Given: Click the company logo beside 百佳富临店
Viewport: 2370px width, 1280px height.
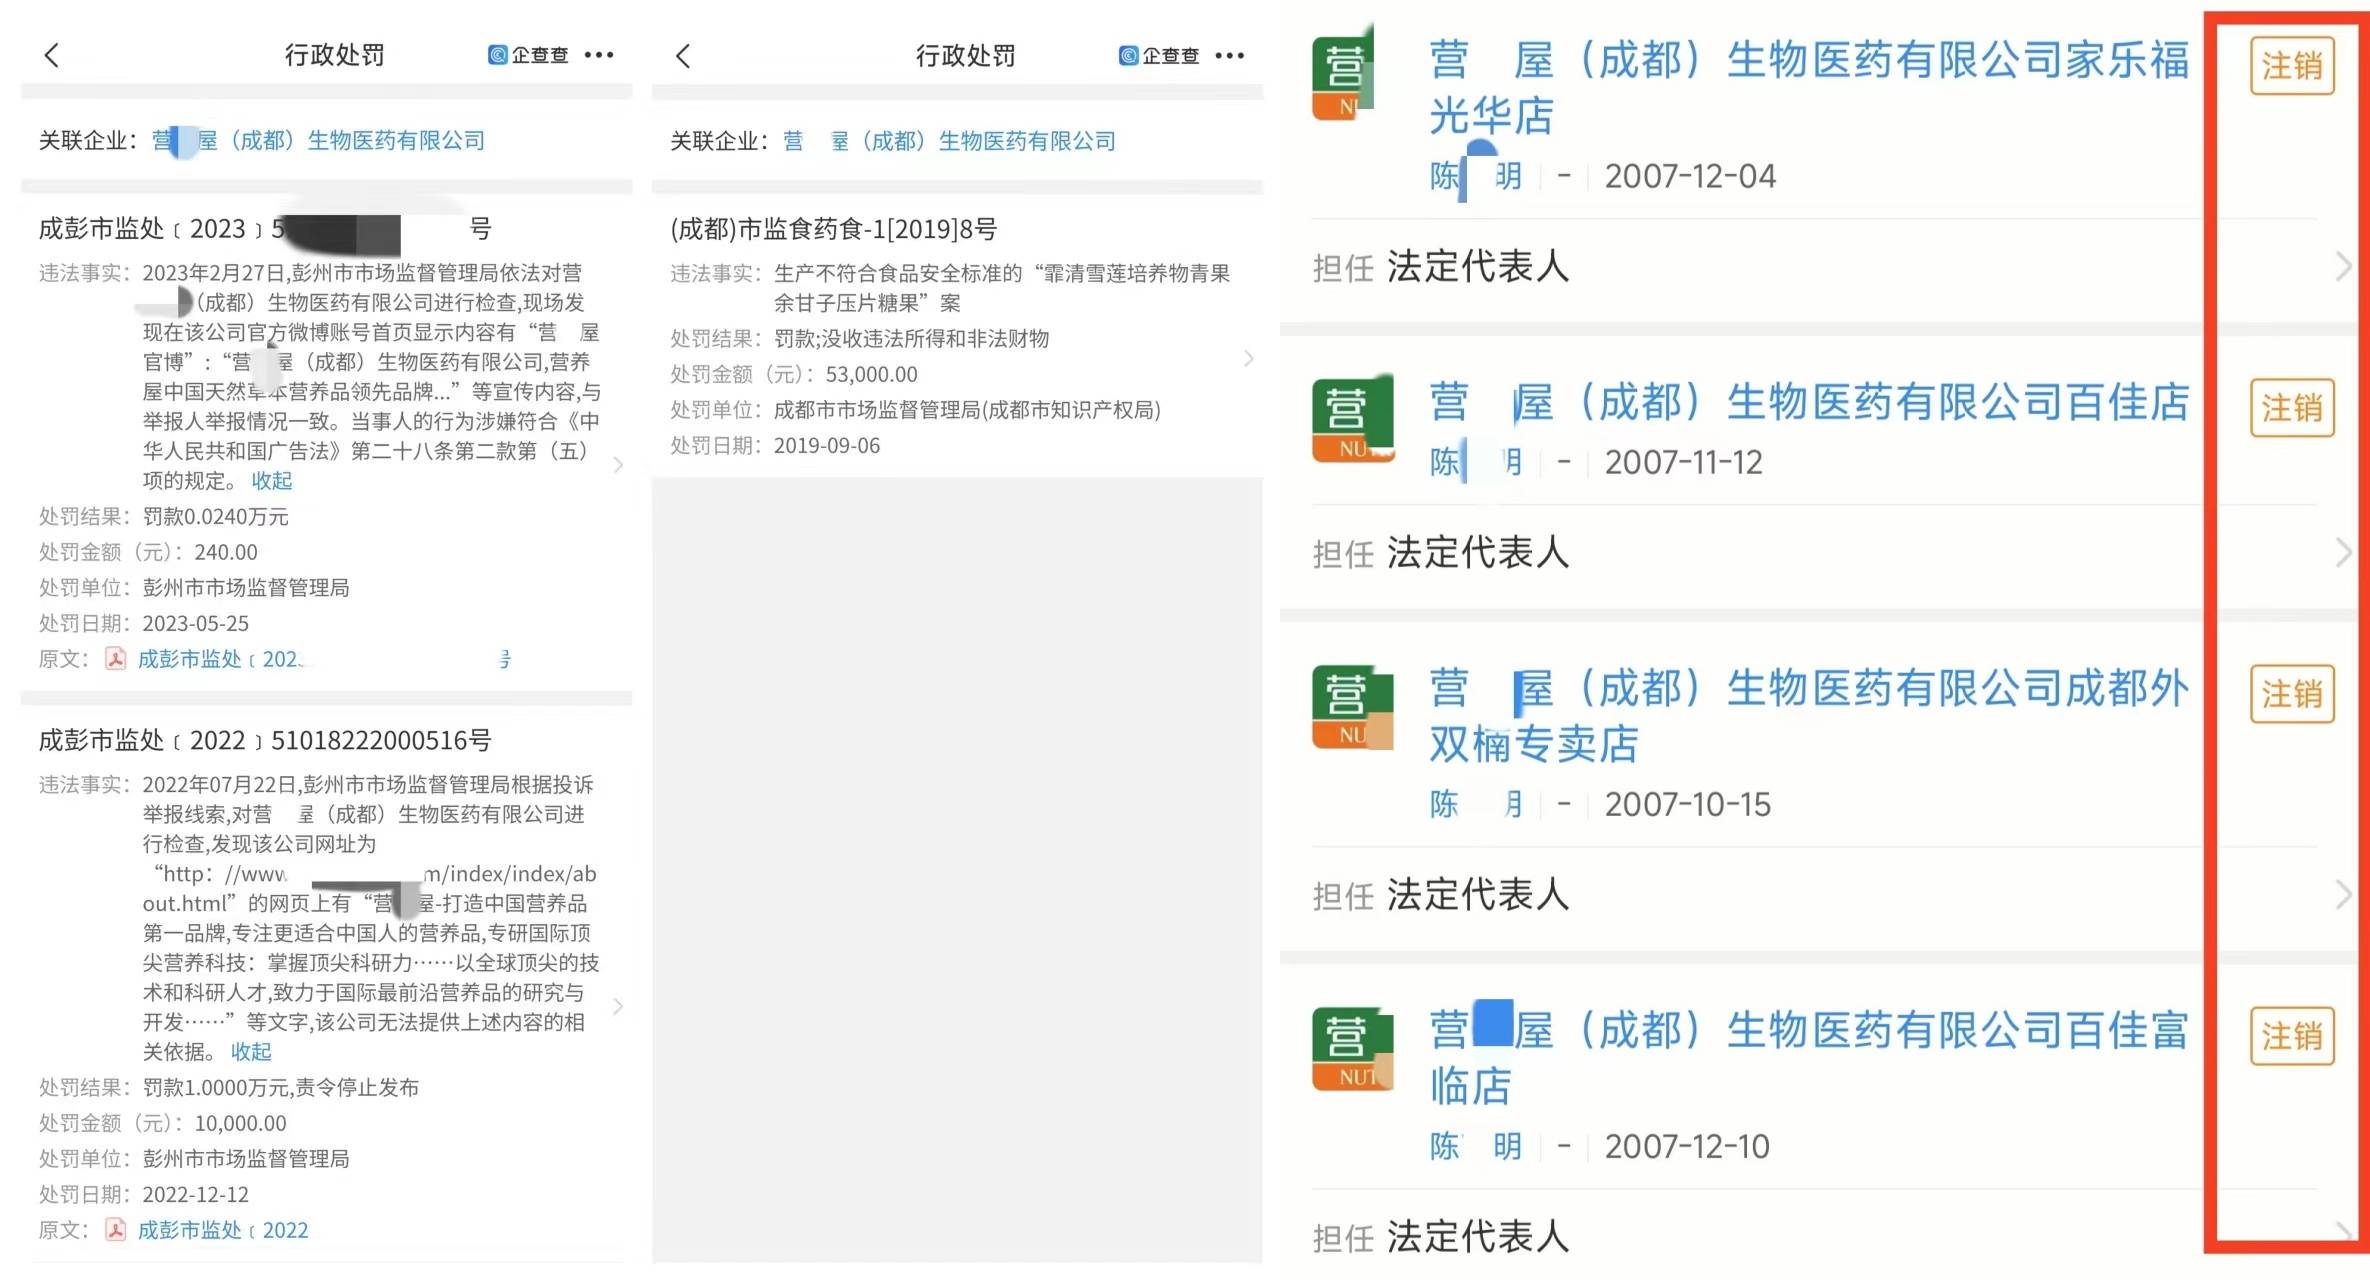Looking at the screenshot, I should pos(1352,1048).
